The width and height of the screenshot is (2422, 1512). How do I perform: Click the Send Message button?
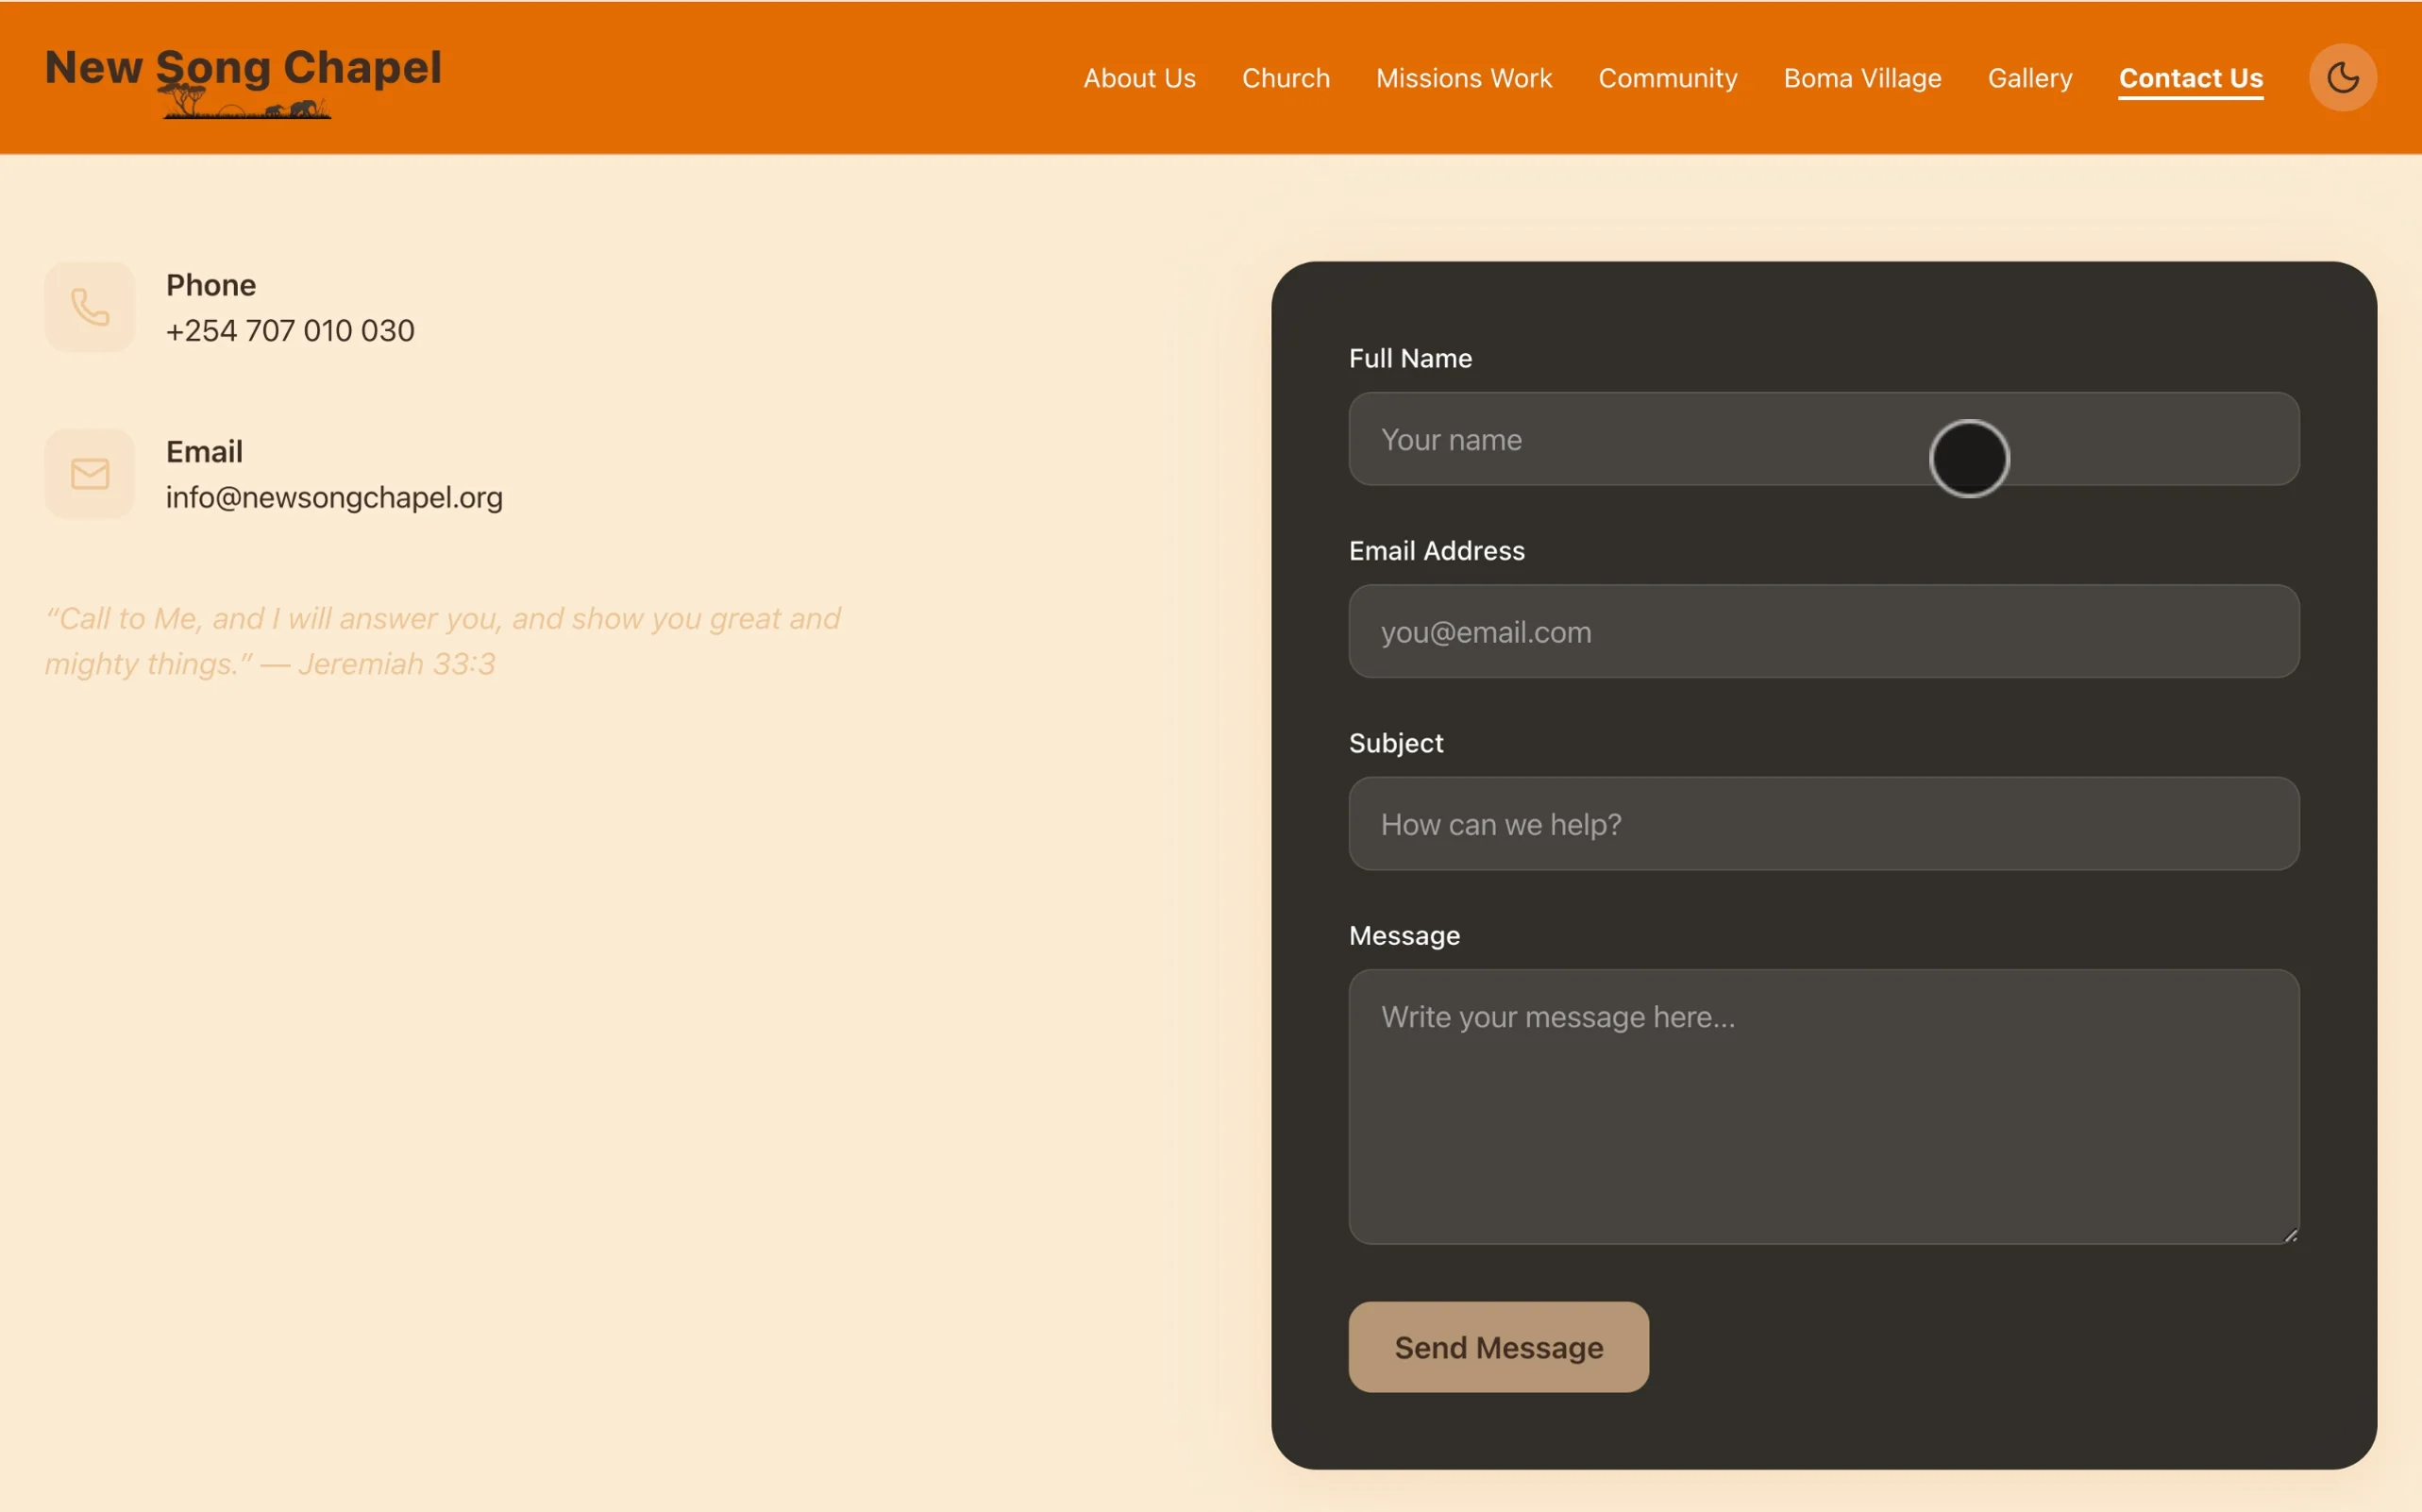(x=1498, y=1347)
